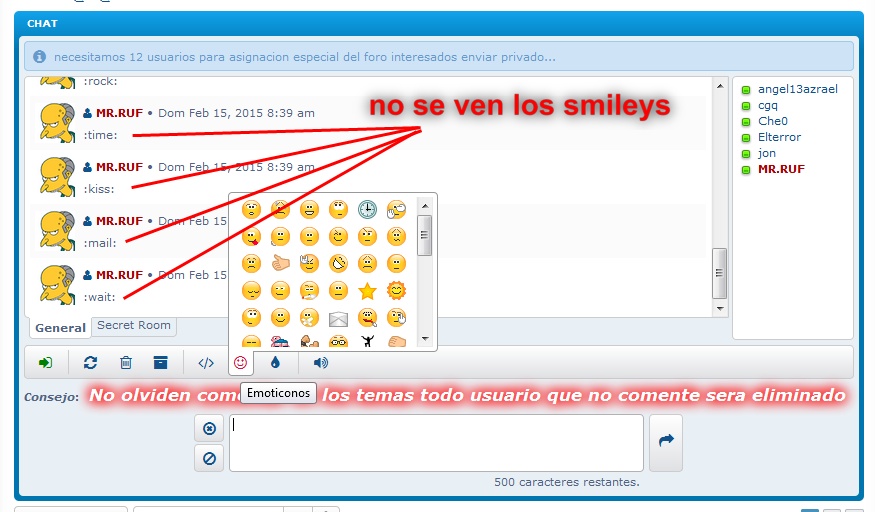Toggle the Emoticonos smiley panel
Image resolution: width=875 pixels, height=512 pixels.
[240, 362]
